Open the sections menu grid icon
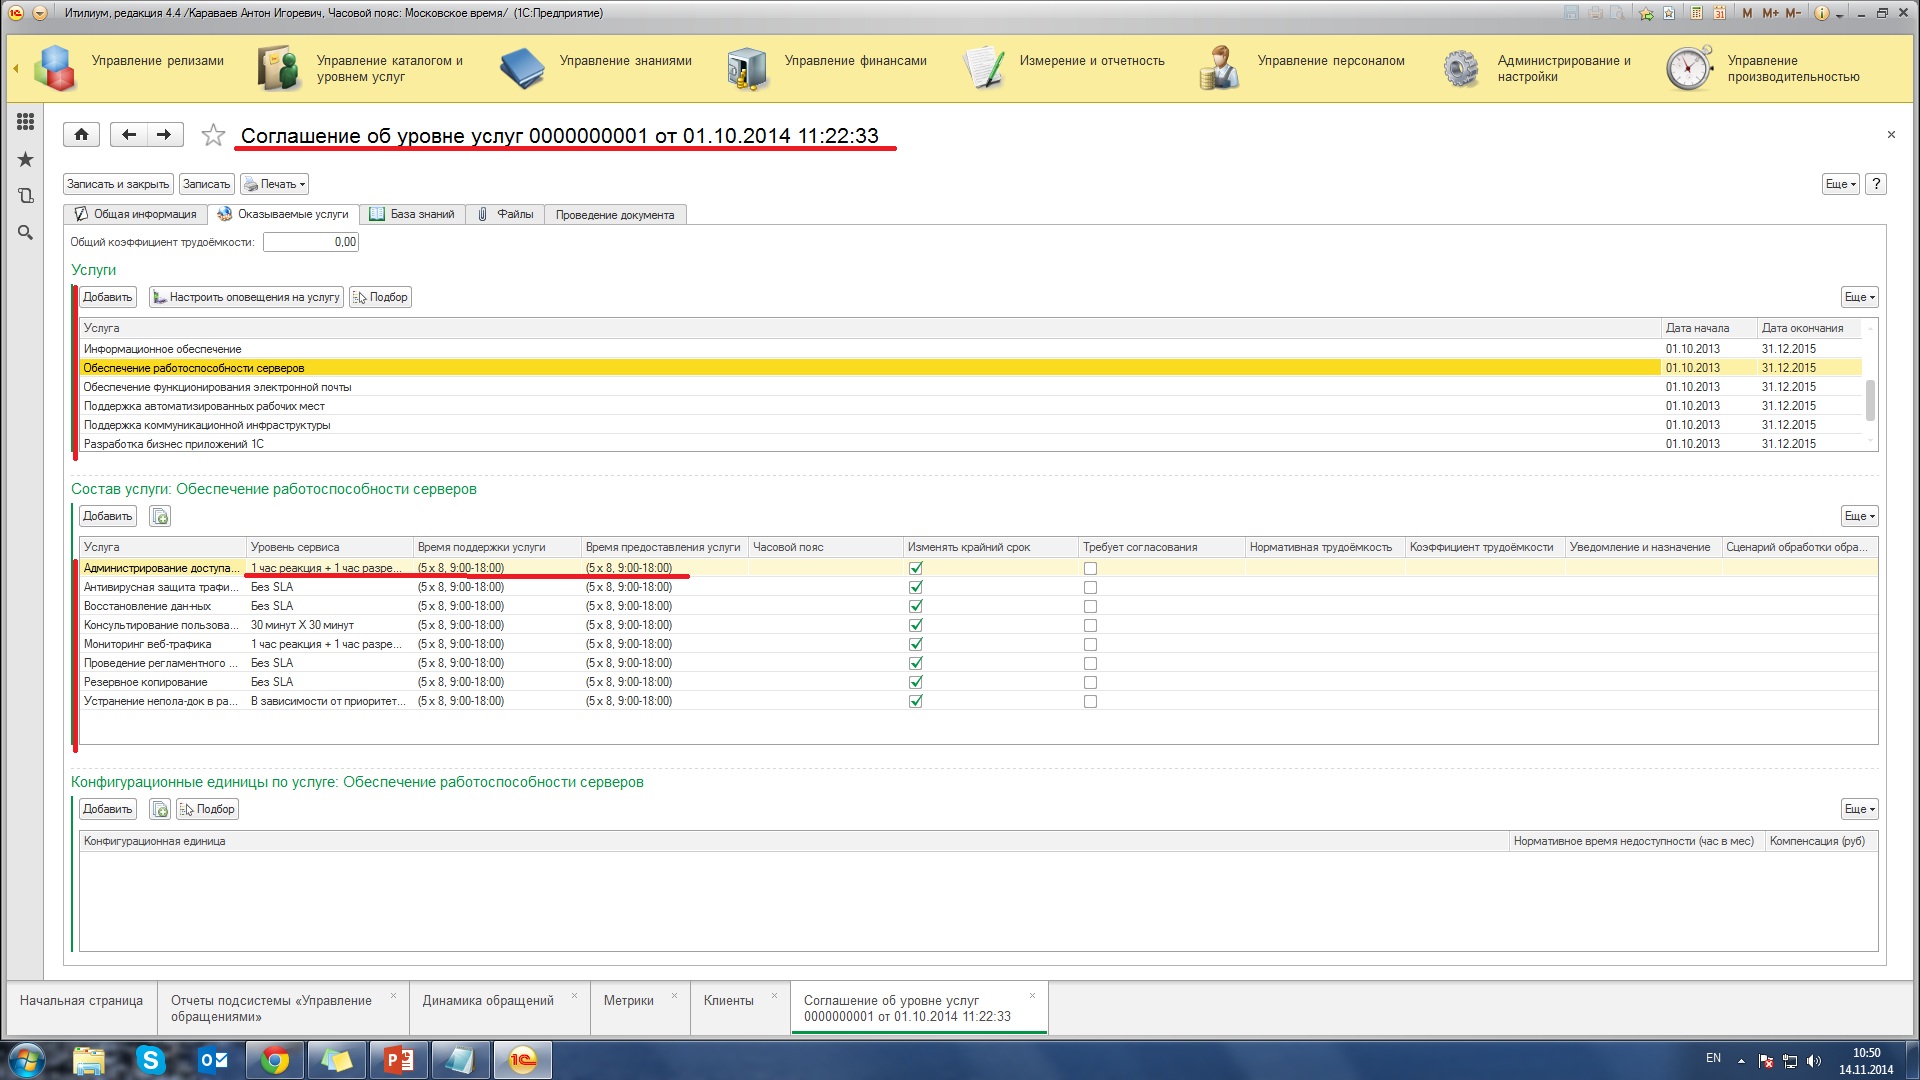This screenshot has height=1080, width=1920. (25, 121)
